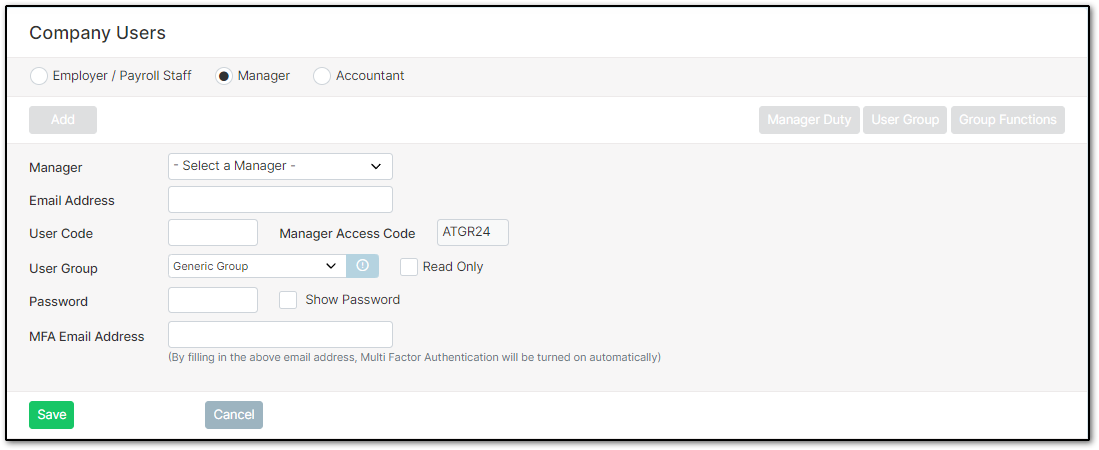1099x450 pixels.
Task: Open Manager Duty settings
Action: [x=809, y=120]
